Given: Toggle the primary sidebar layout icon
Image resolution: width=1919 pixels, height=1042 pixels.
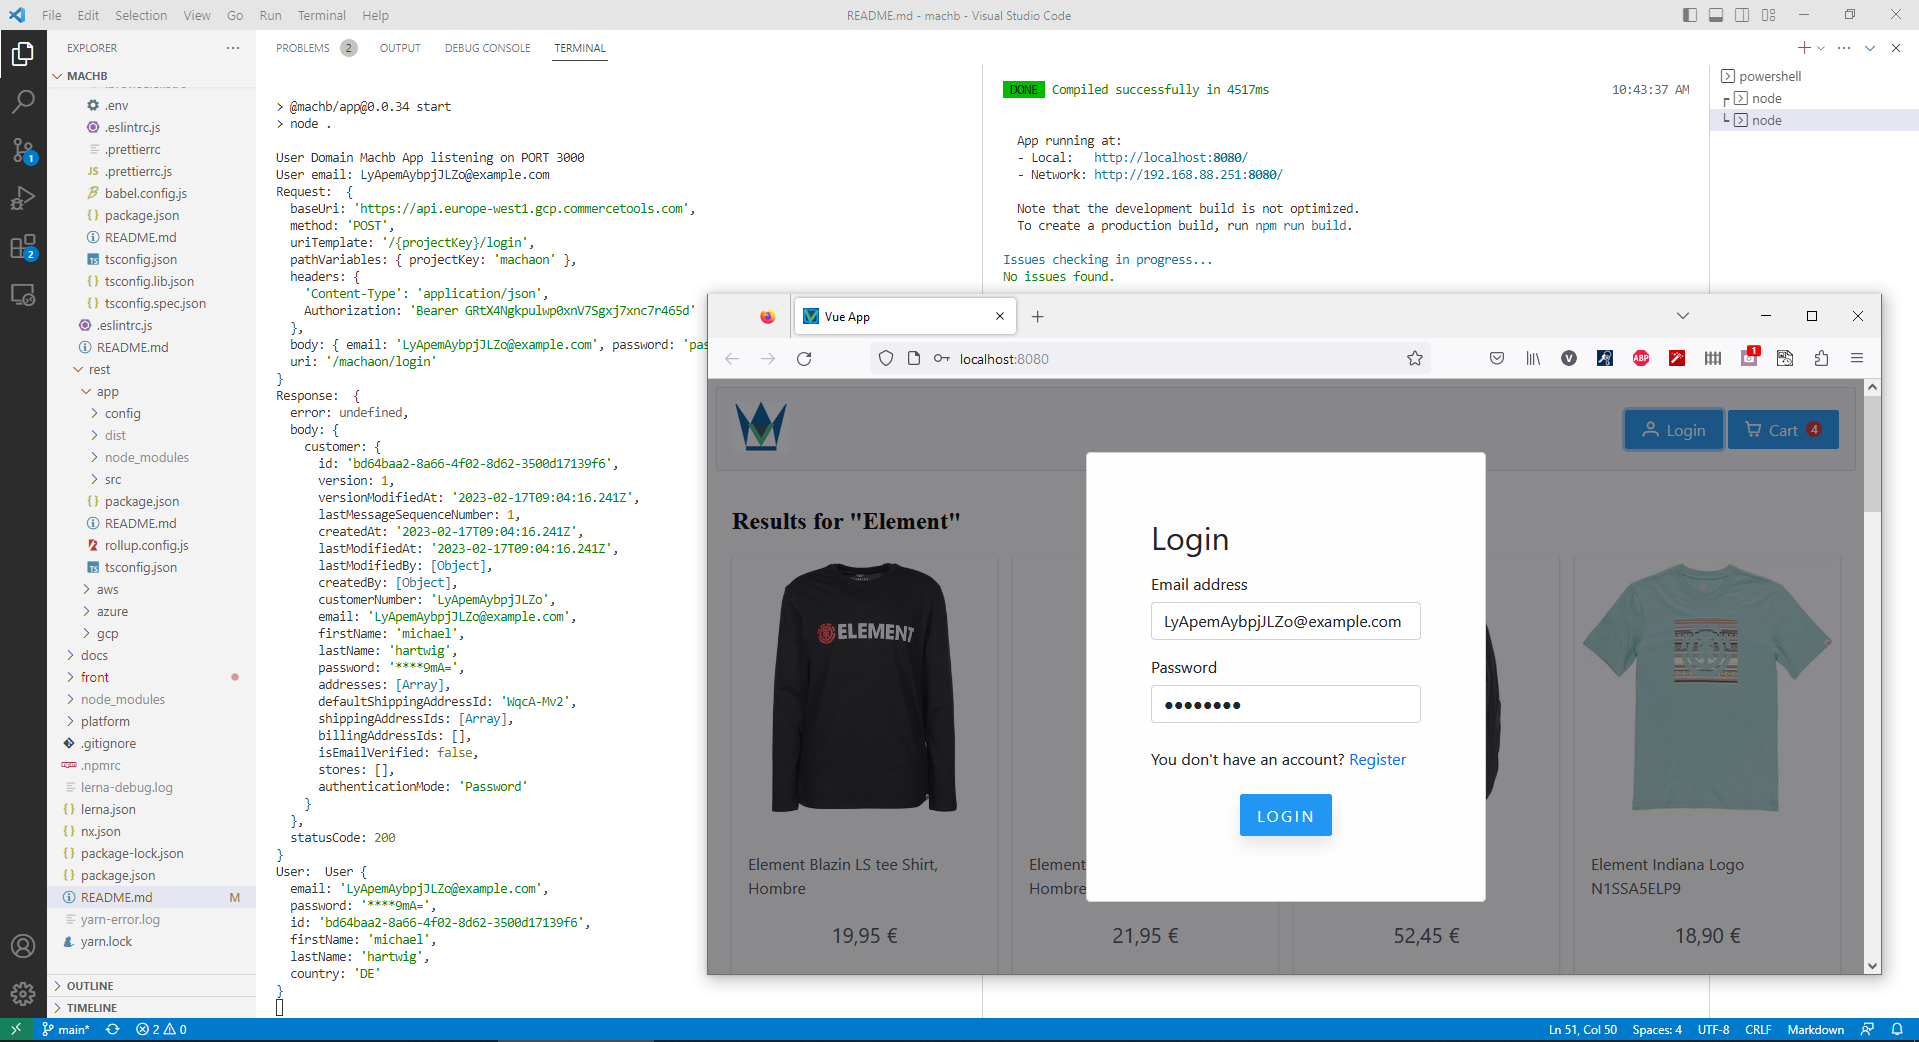Looking at the screenshot, I should coord(1690,15).
